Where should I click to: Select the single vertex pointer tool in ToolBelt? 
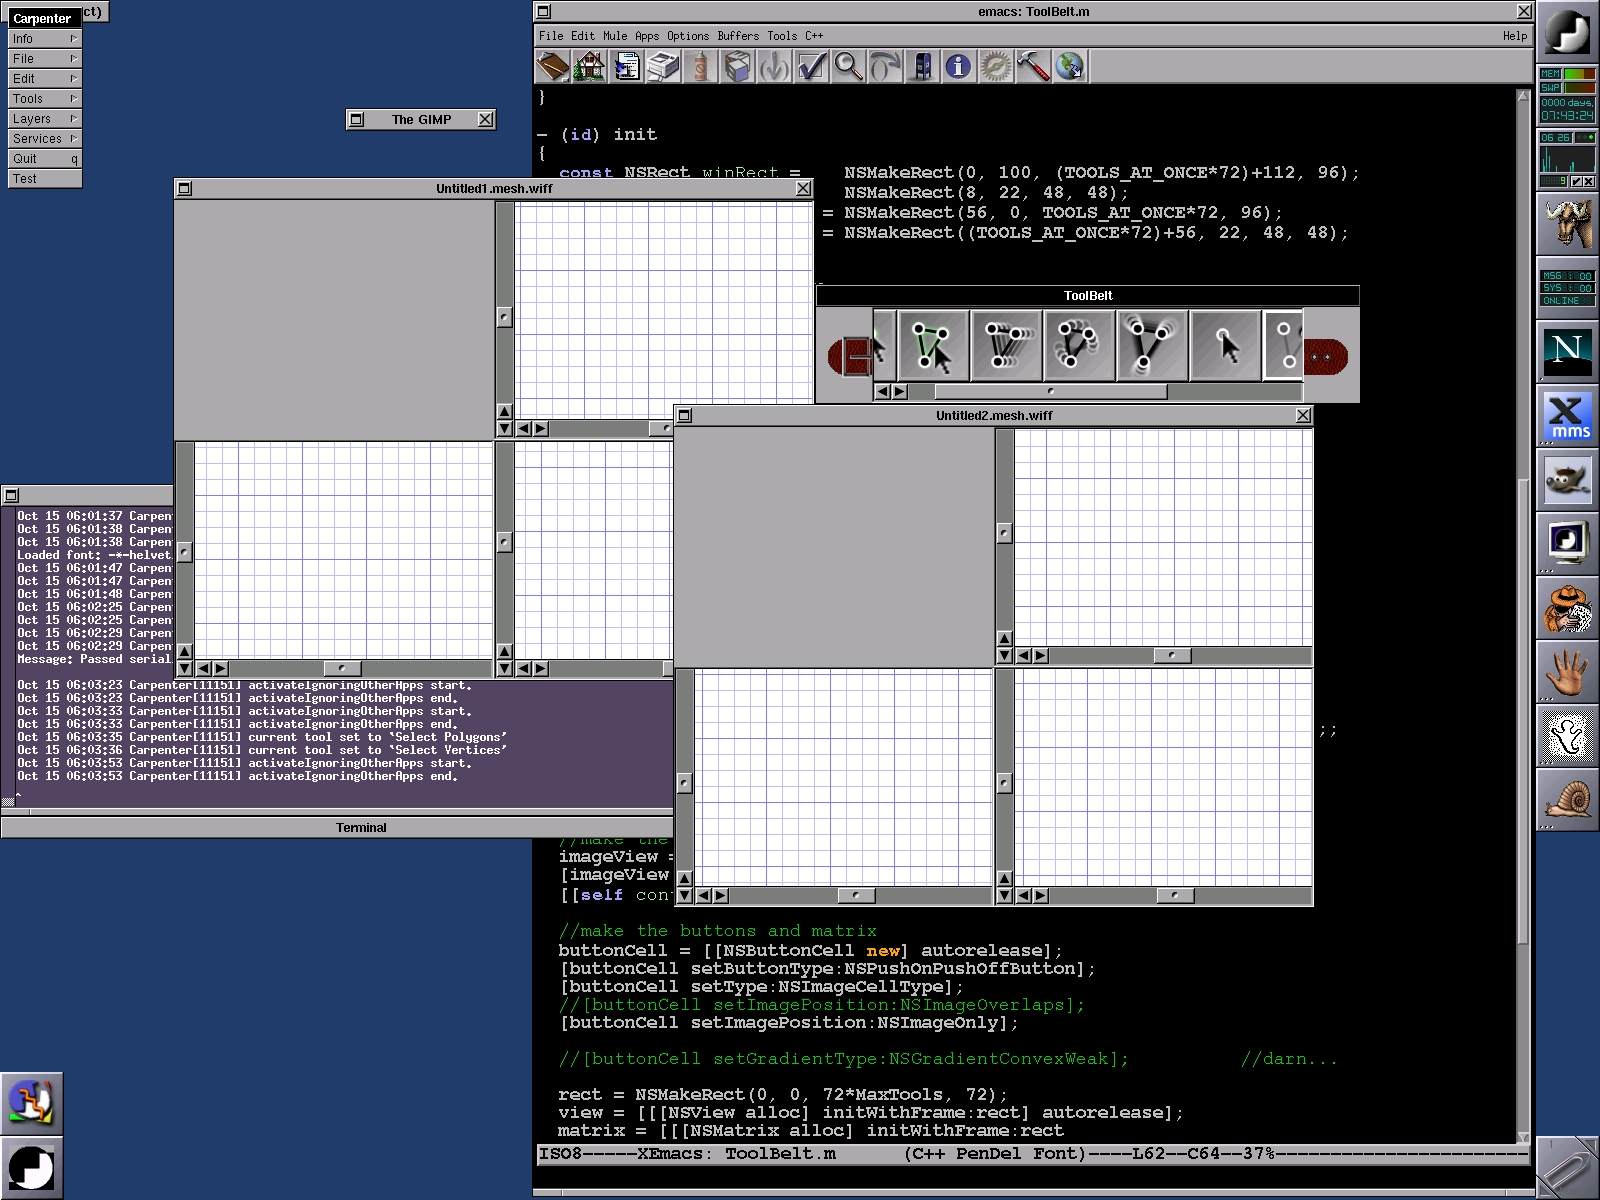pos(1225,345)
